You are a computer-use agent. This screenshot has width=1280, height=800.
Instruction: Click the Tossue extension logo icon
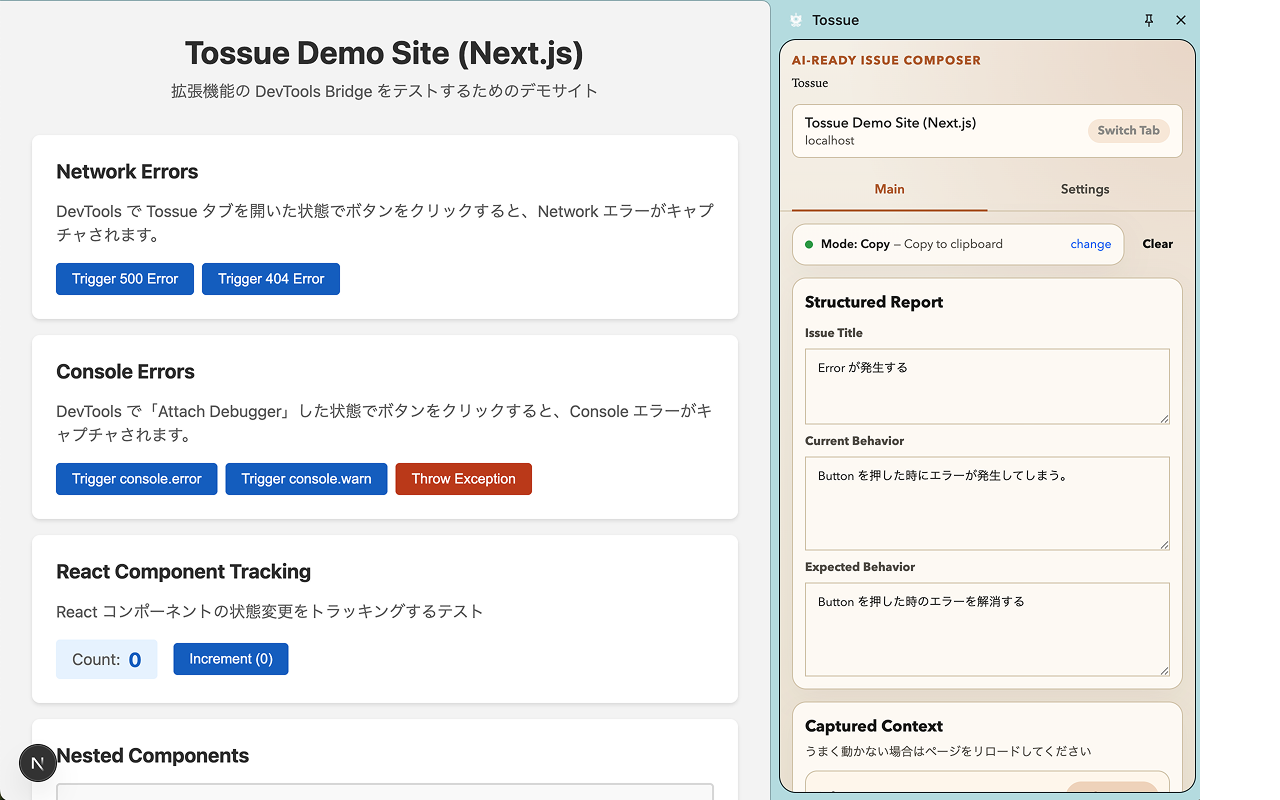pos(796,20)
